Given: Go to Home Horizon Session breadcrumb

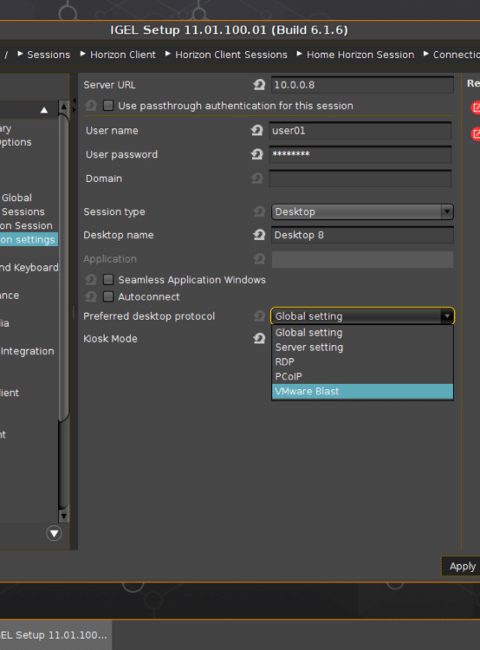Looking at the screenshot, I should [x=360, y=55].
